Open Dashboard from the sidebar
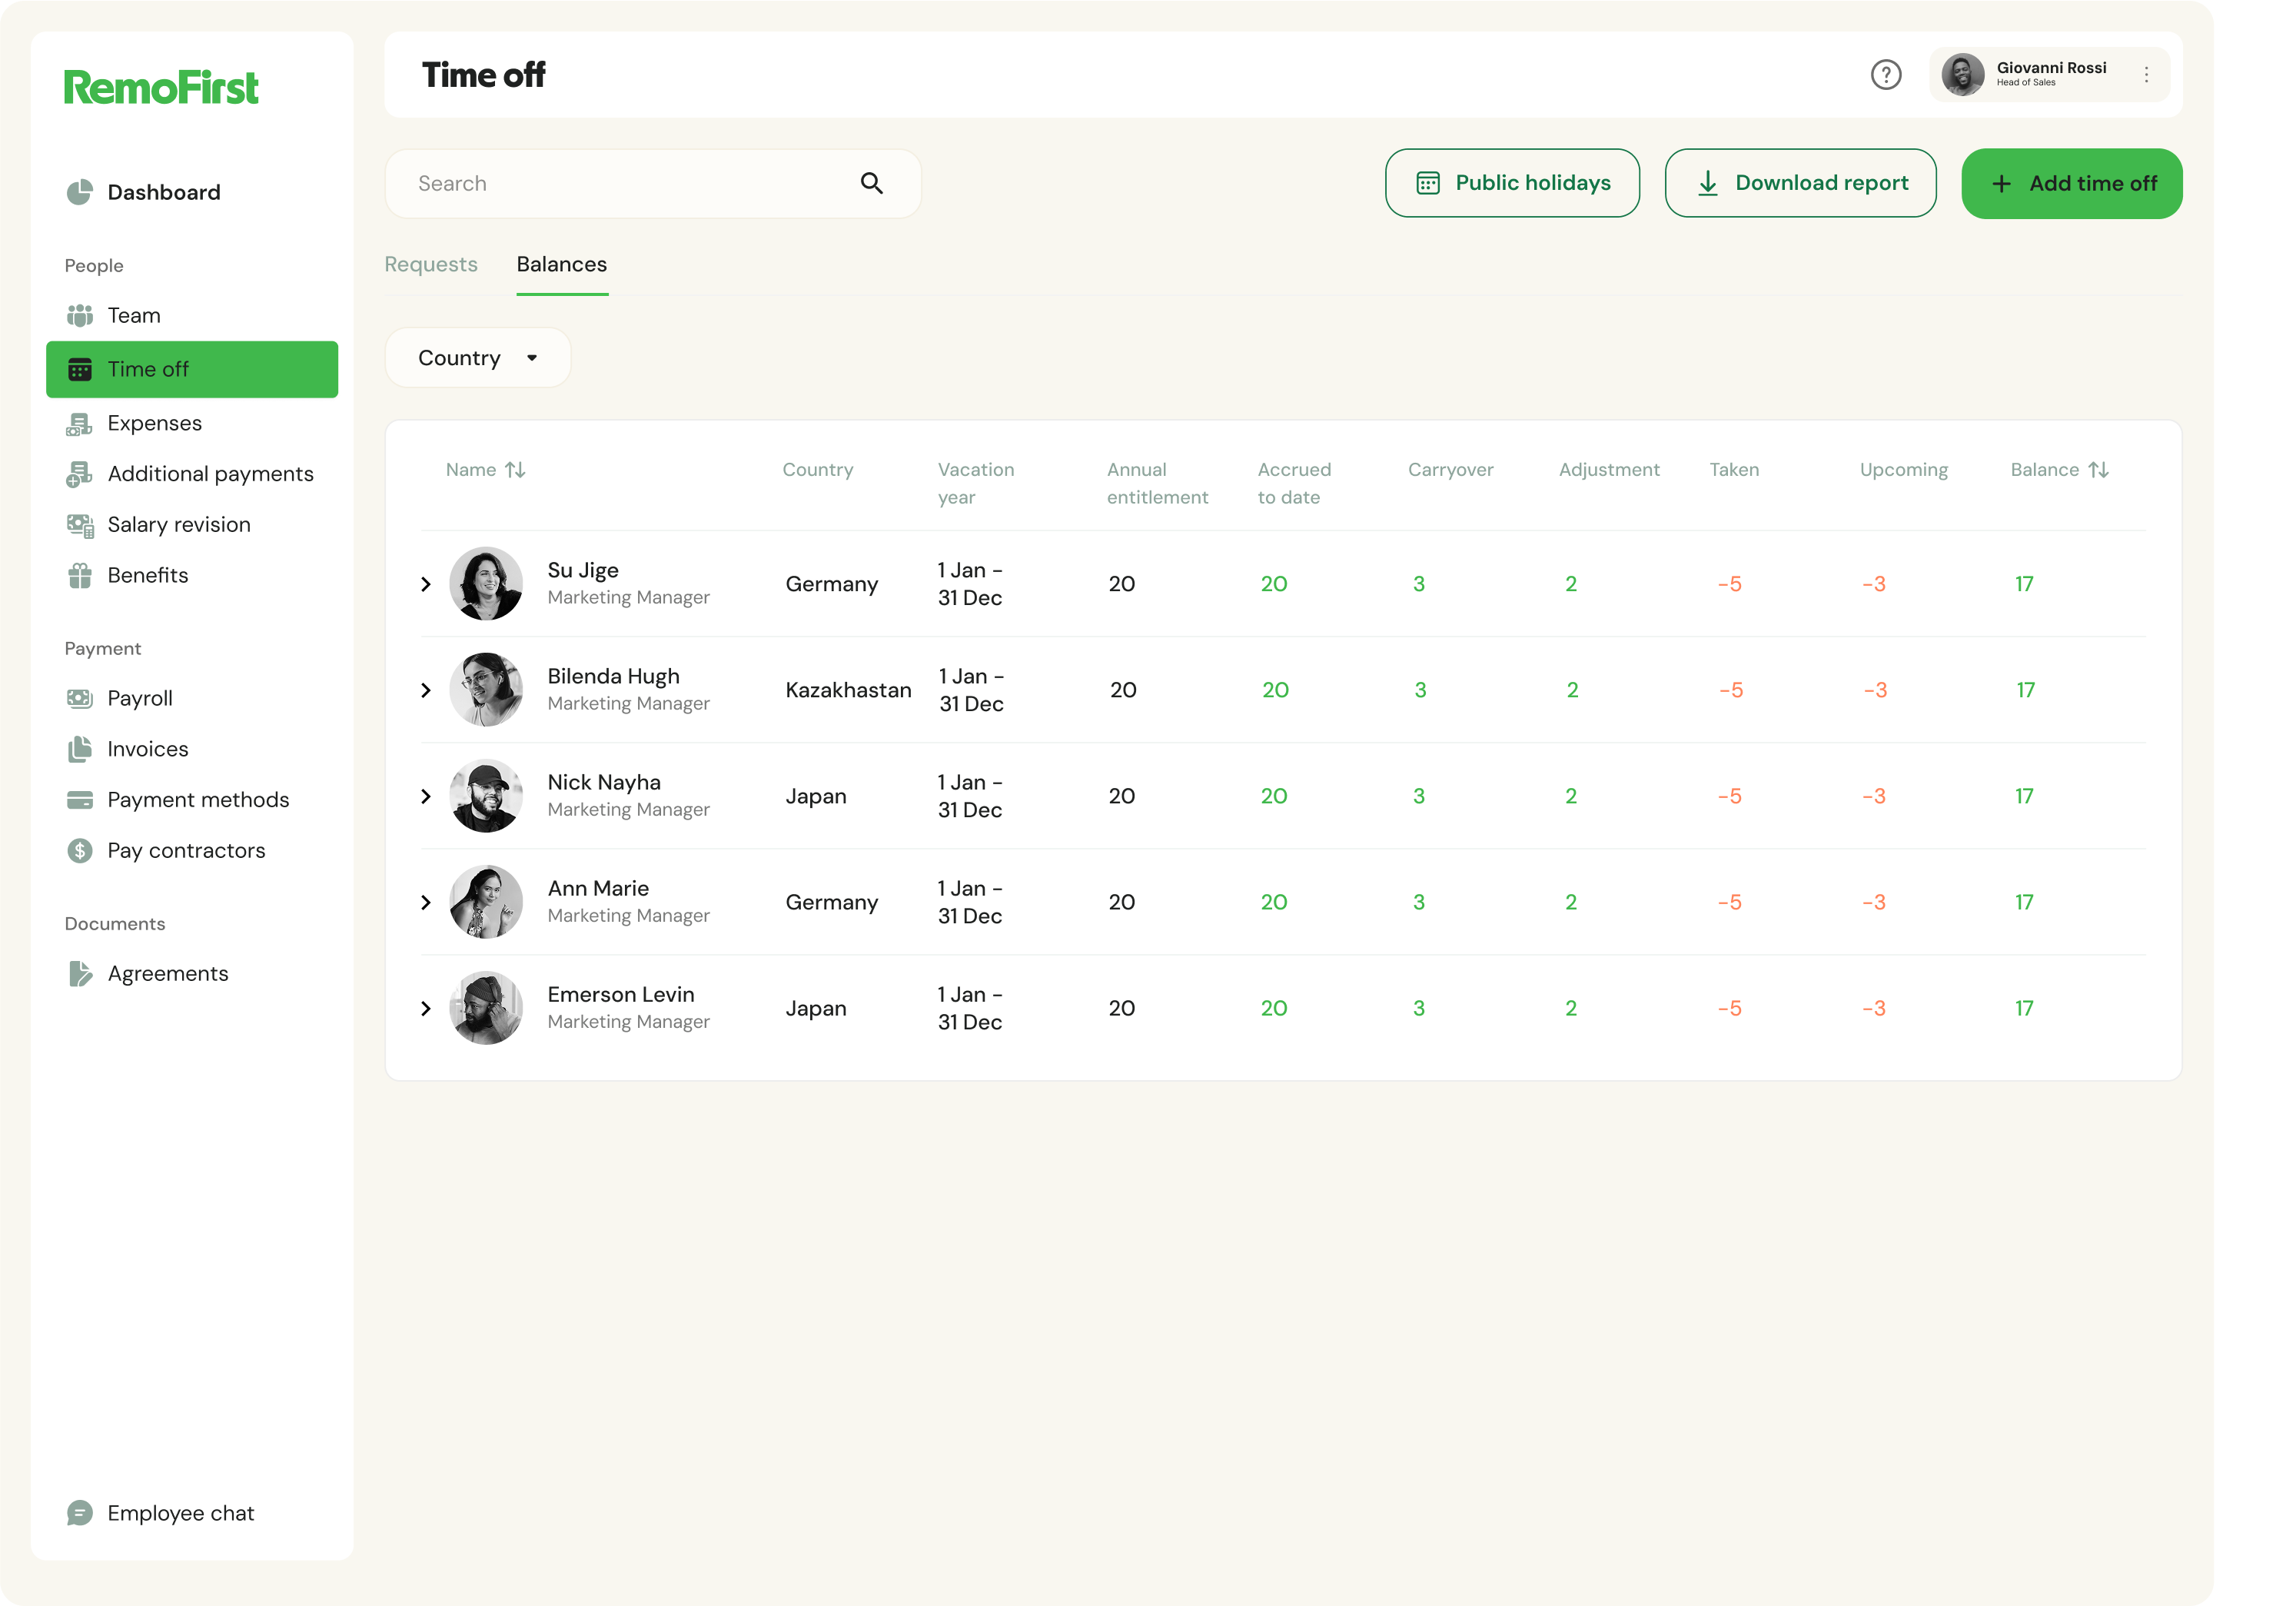Viewport: 2296px width, 1606px height. click(163, 192)
